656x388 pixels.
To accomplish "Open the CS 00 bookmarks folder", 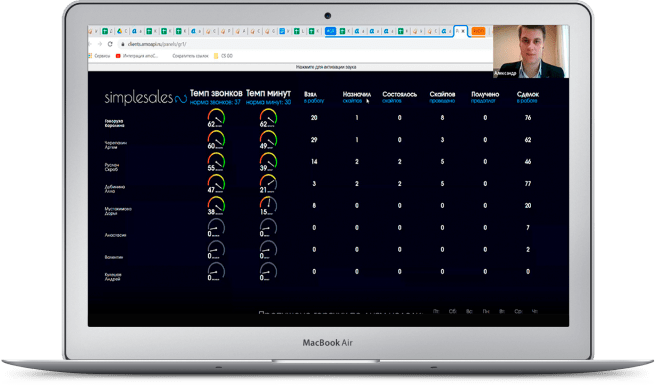I will point(223,56).
